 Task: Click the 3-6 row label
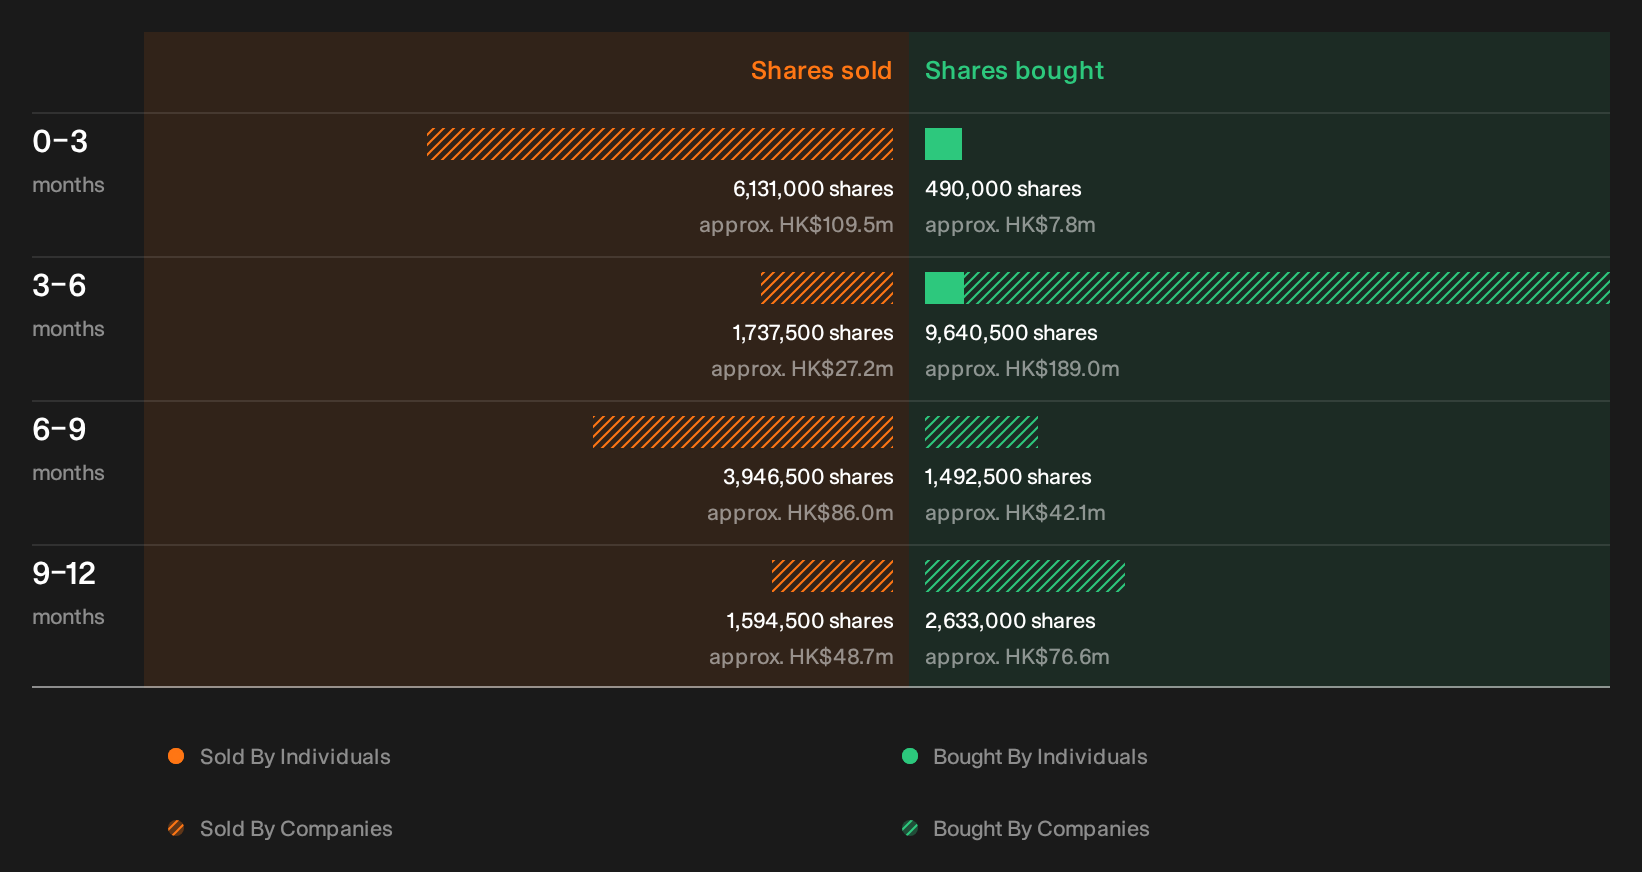[x=59, y=286]
